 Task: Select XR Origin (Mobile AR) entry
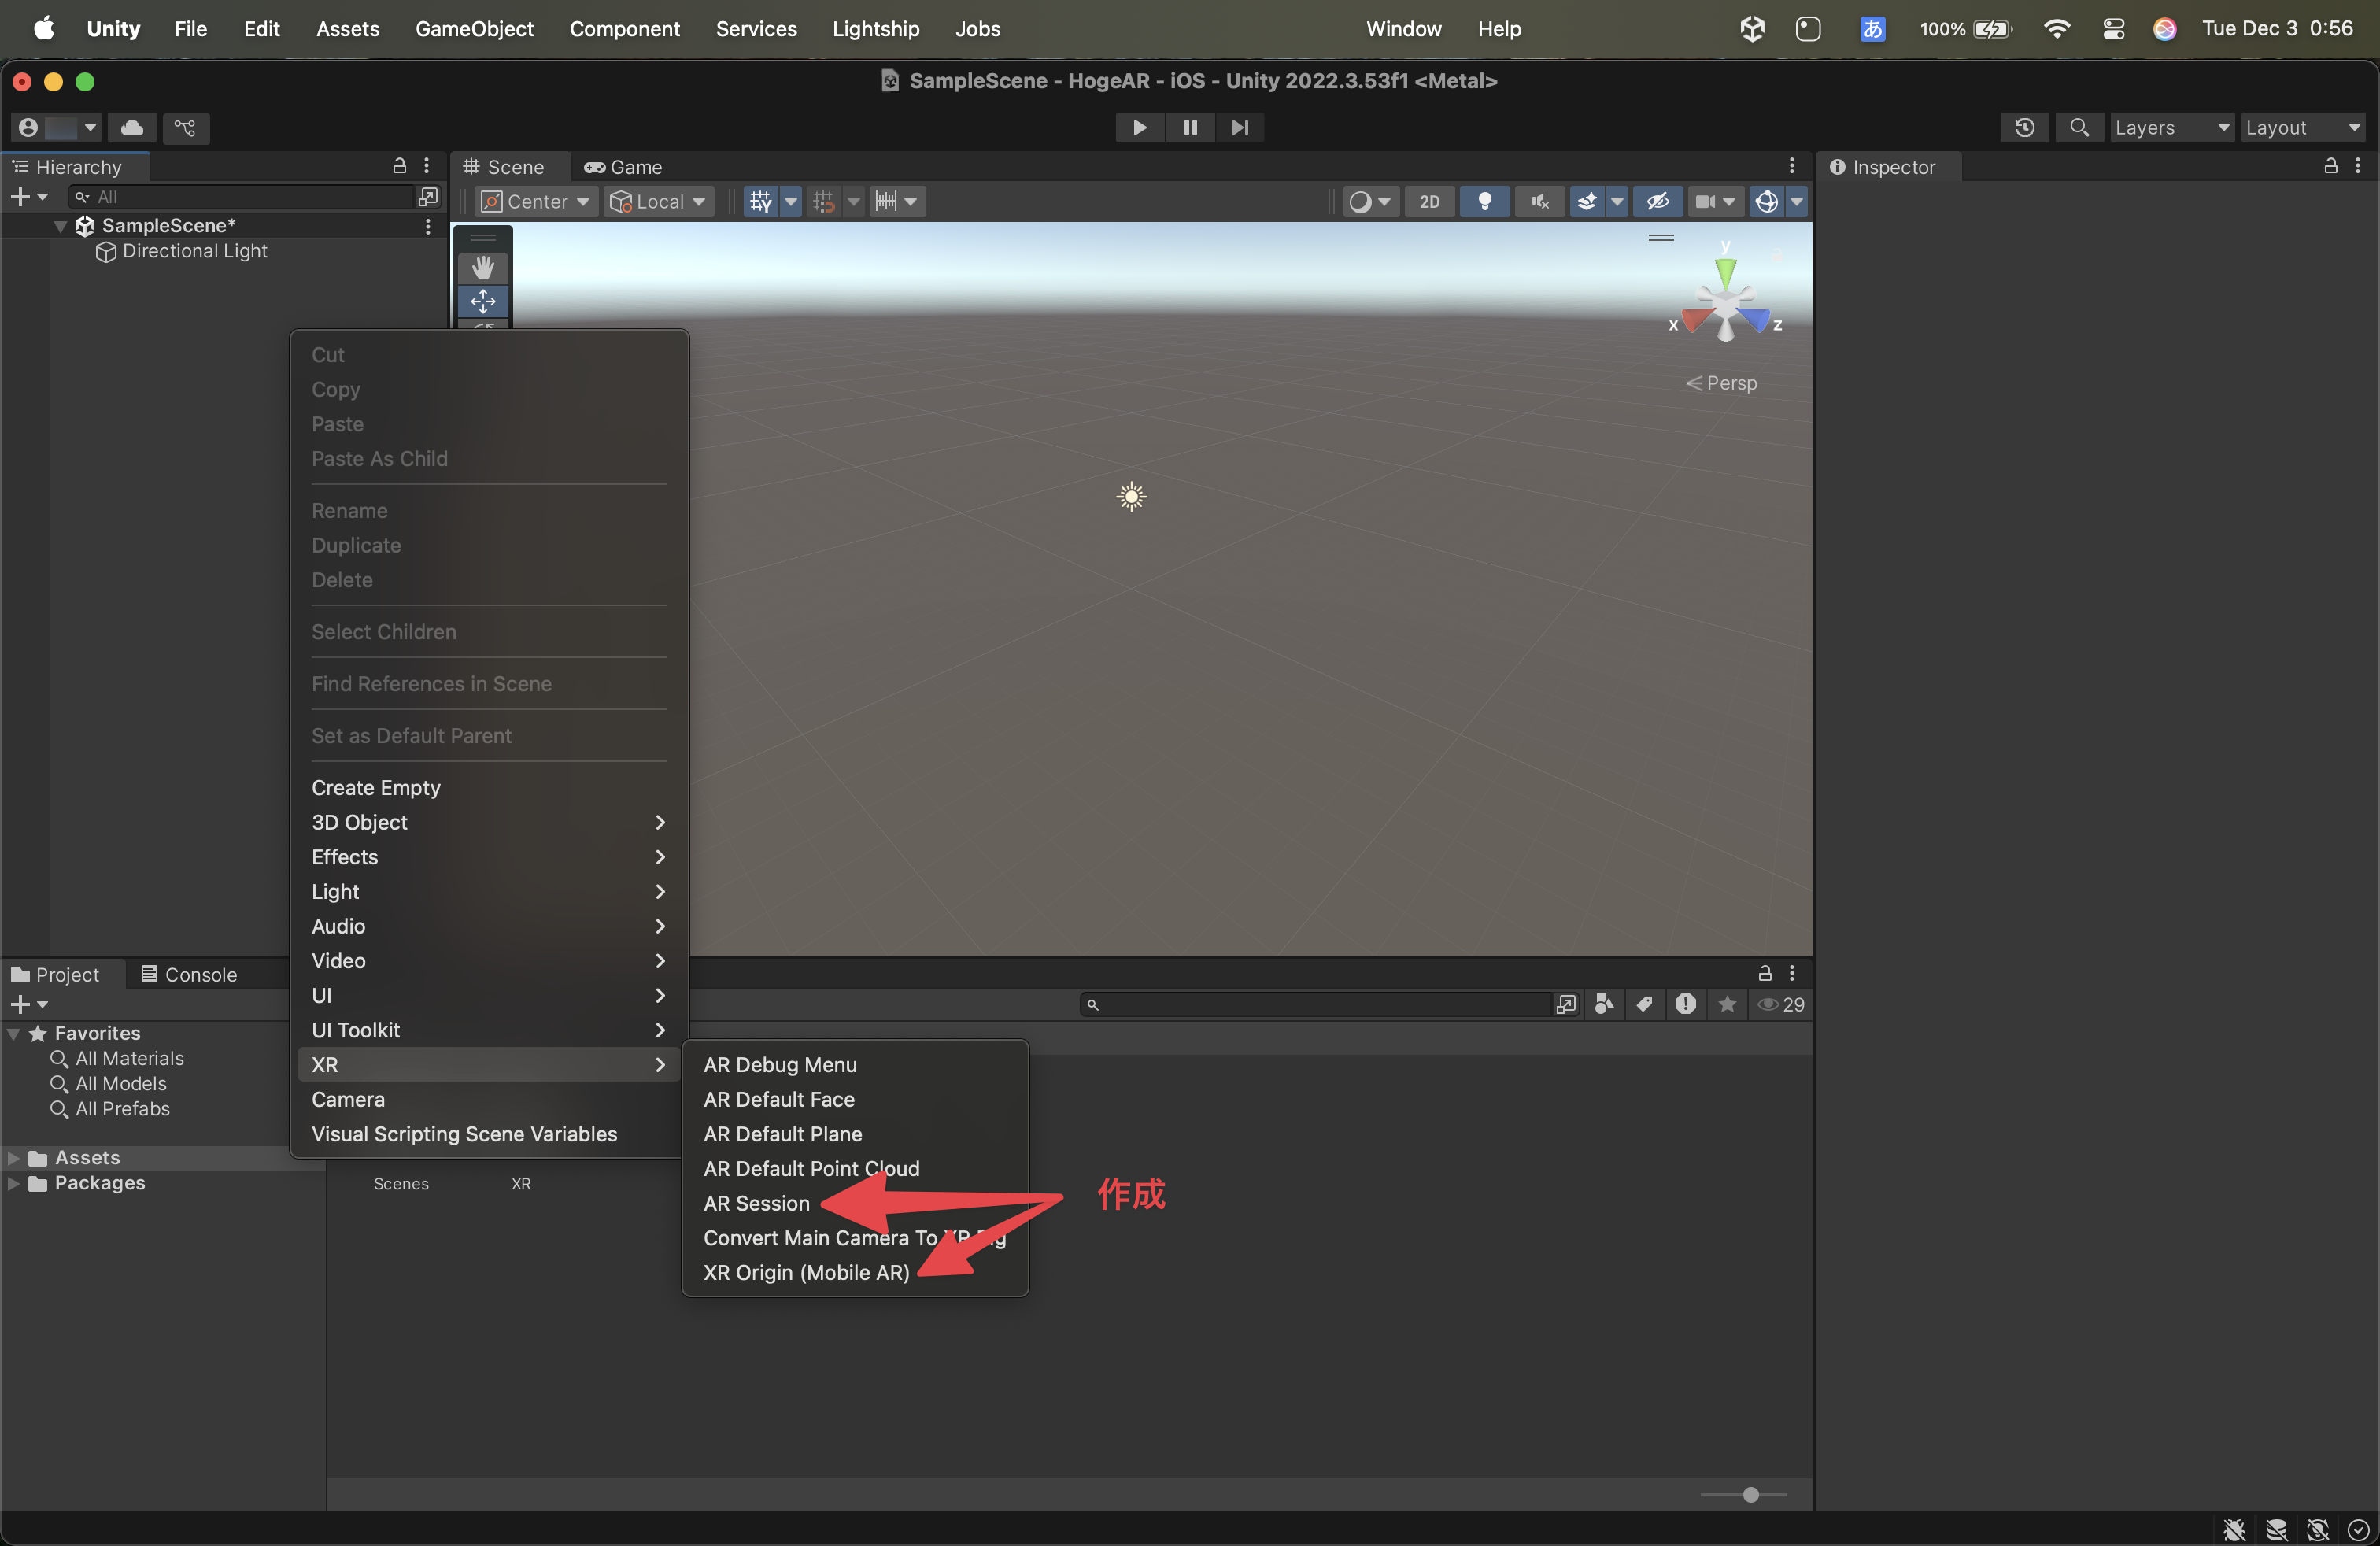806,1272
